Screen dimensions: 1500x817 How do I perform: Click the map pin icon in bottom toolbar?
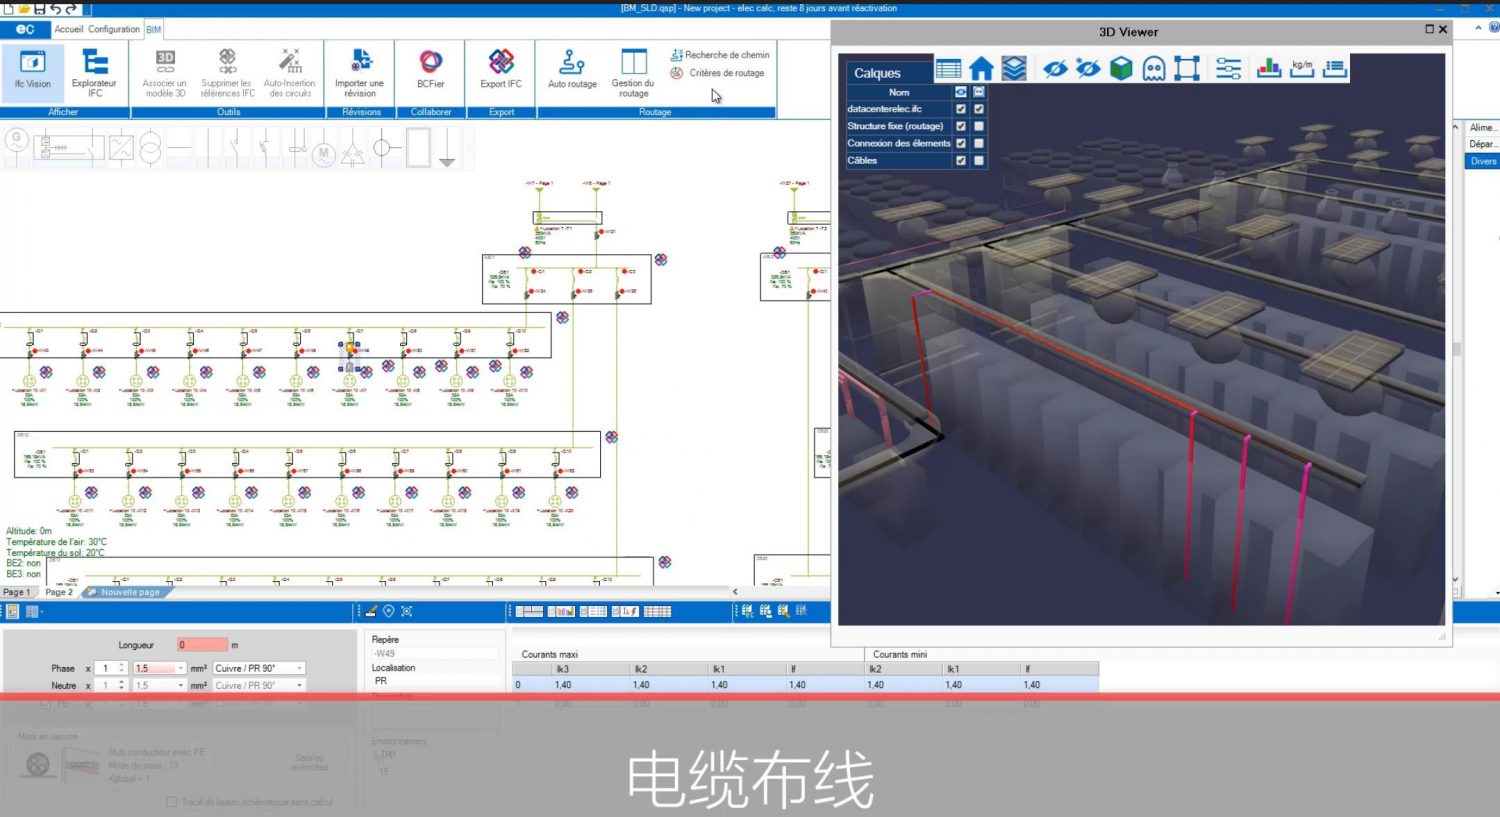coord(389,611)
